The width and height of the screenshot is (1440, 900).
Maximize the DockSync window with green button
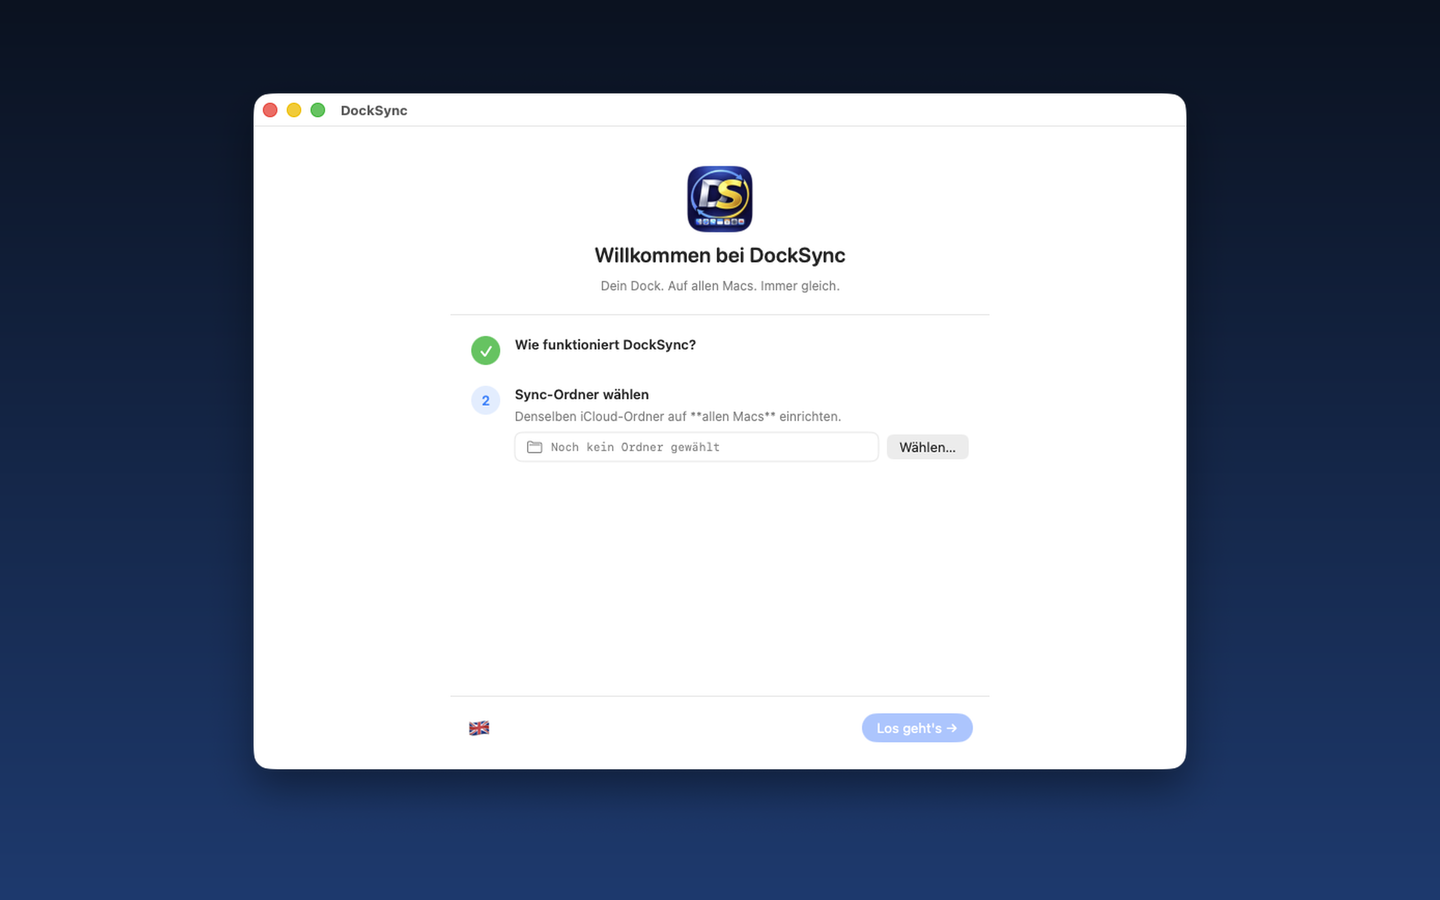pyautogui.click(x=318, y=110)
